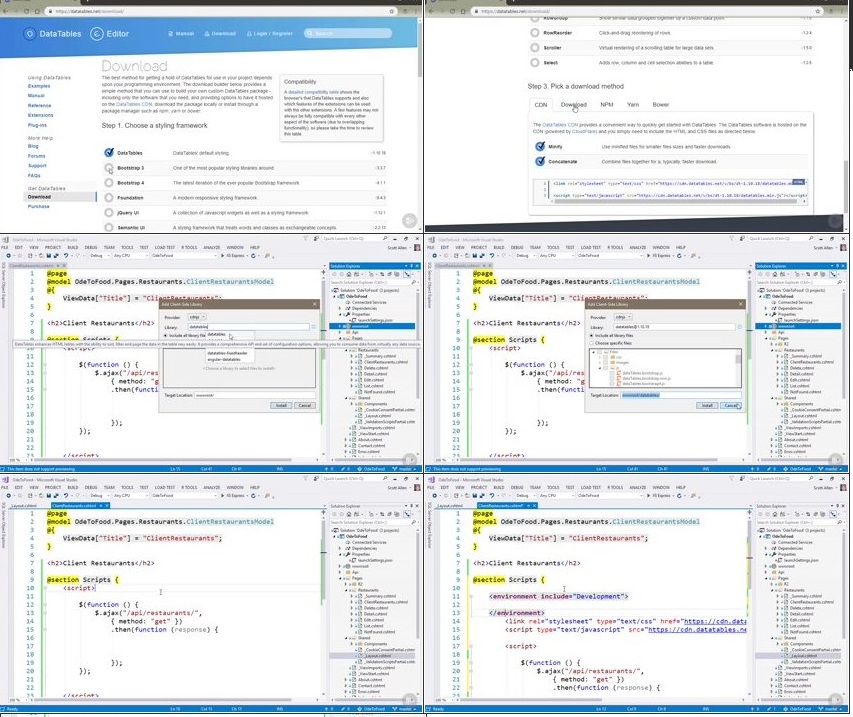Click Cancel in the dialog showing datatables@1.10.18

(731, 406)
